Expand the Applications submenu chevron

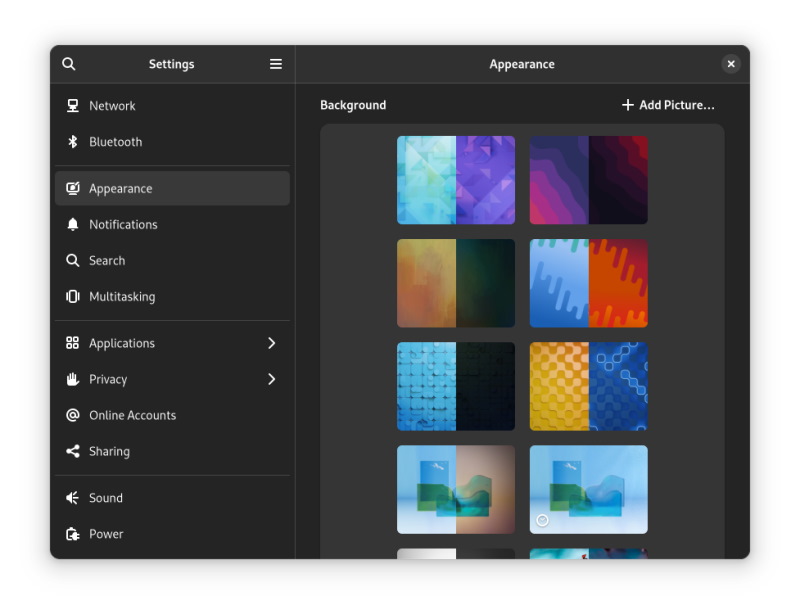[271, 344]
